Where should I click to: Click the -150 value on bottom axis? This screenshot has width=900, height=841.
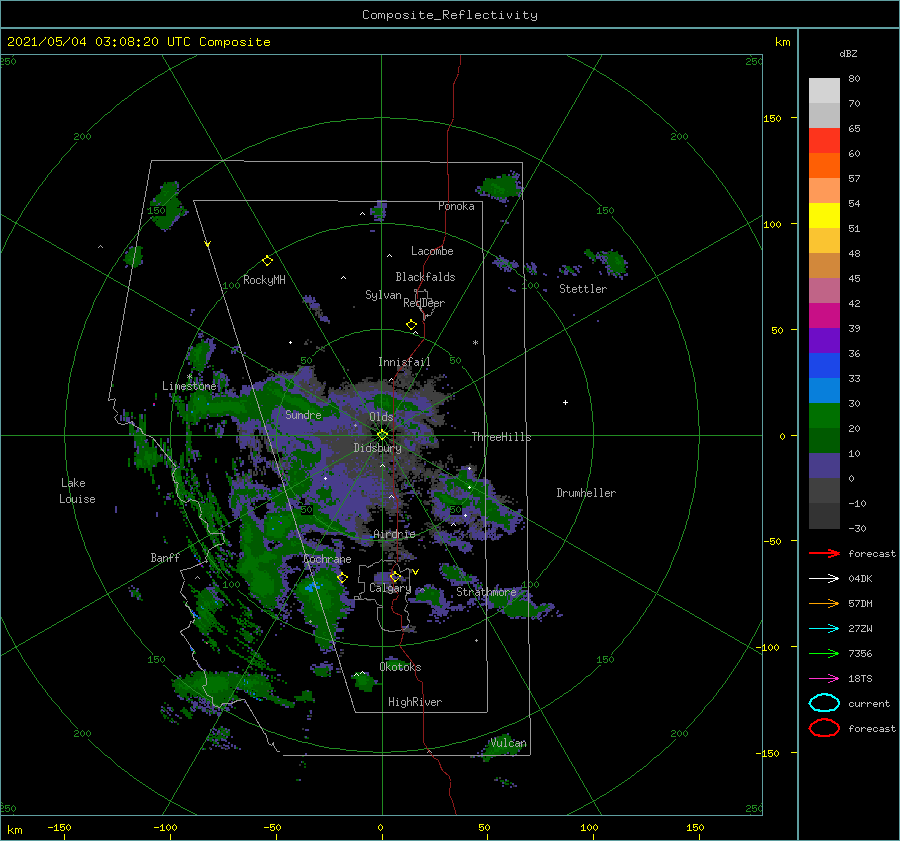tap(59, 827)
